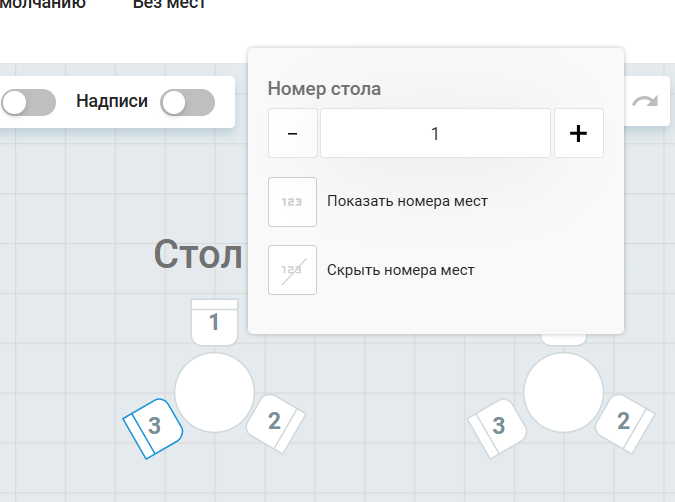Click the right round table
The height and width of the screenshot is (502, 675).
tap(564, 392)
